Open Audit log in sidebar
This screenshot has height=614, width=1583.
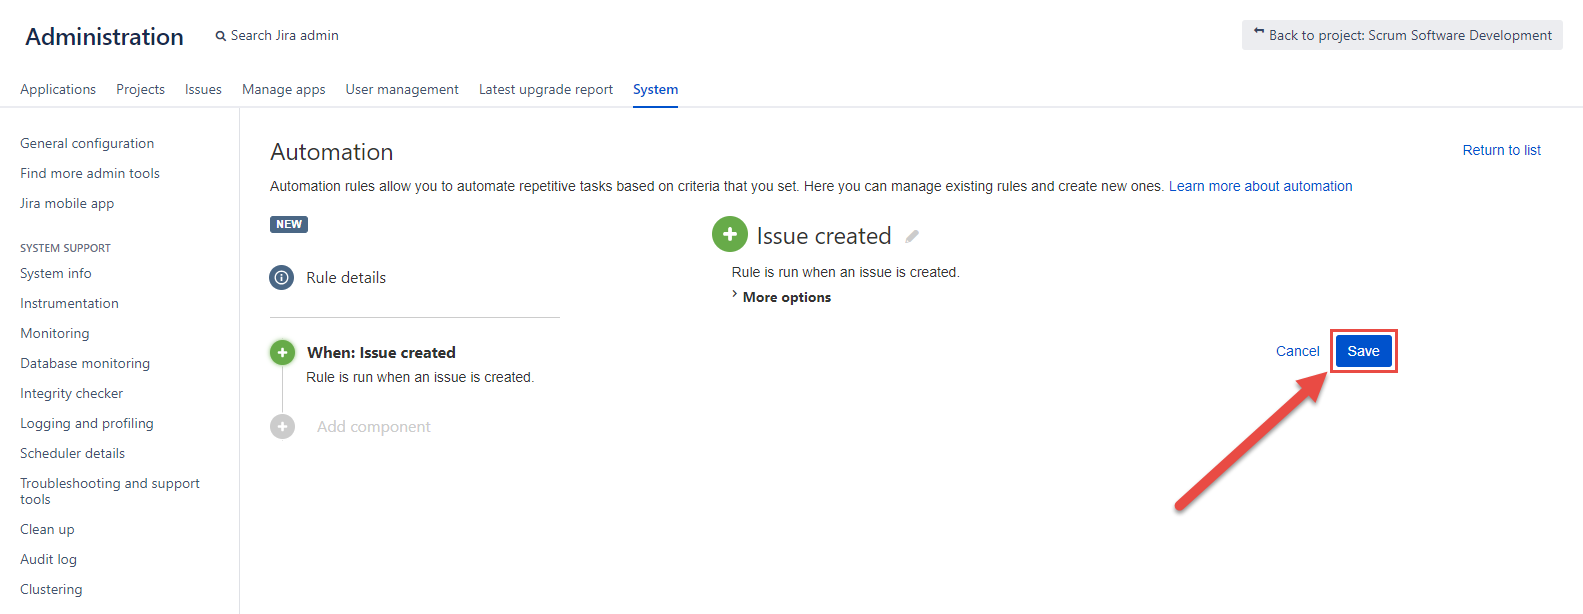point(48,559)
